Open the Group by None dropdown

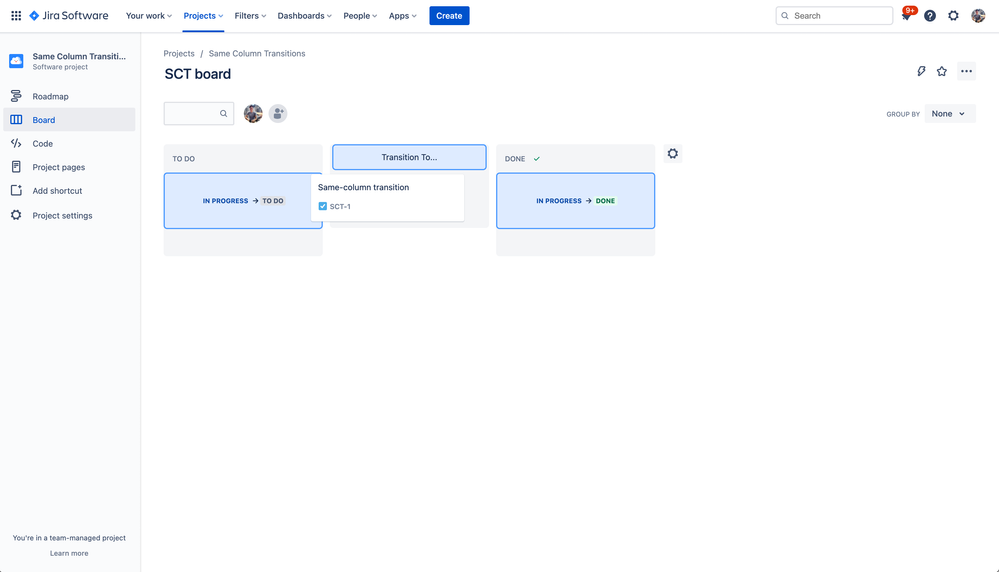950,113
